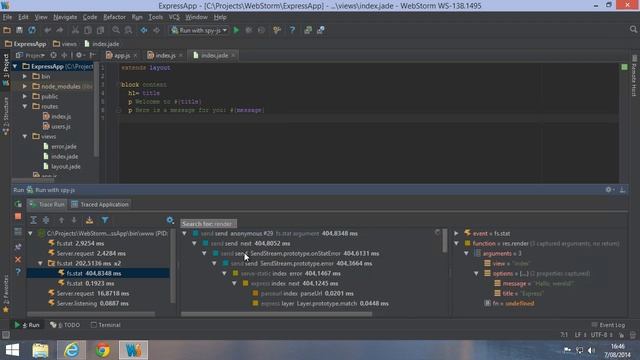Click the Save All toolbar icon

click(19, 30)
